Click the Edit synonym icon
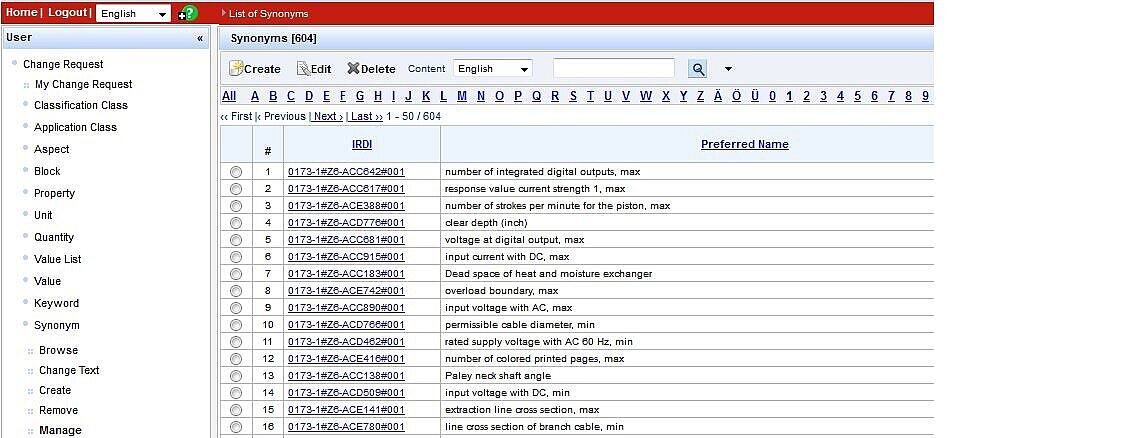1125x438 pixels. point(303,69)
